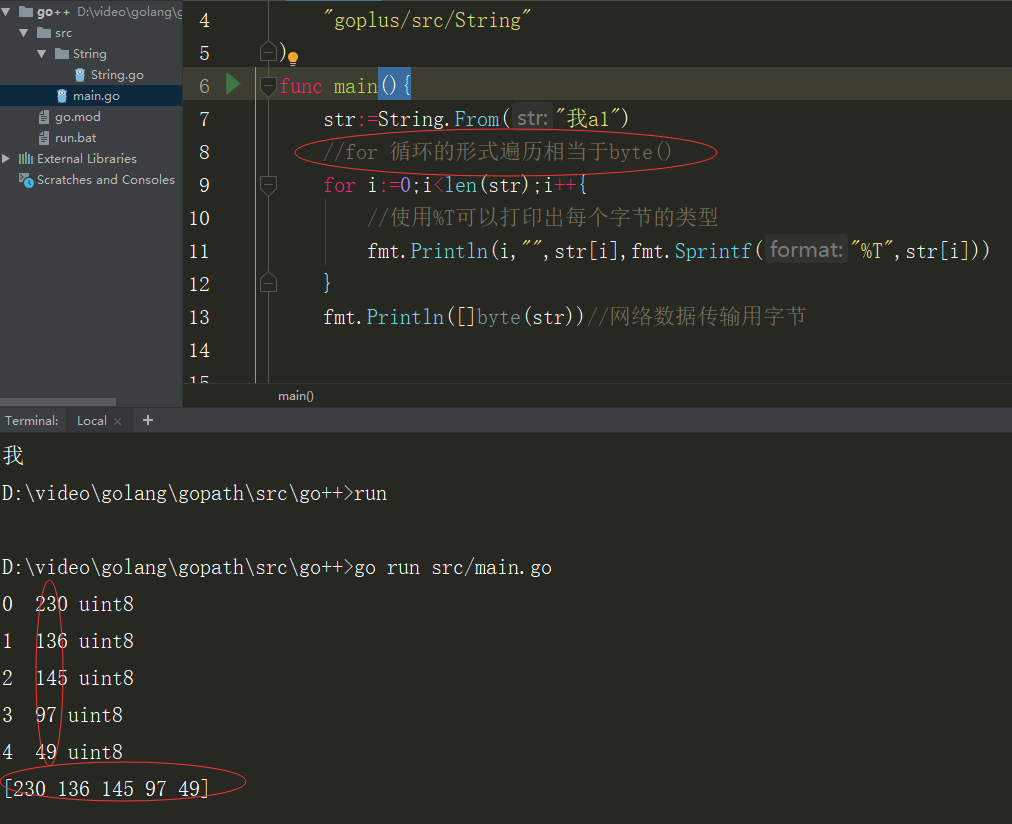Collapse the go++ project root folder
This screenshot has height=824, width=1012.
point(6,12)
